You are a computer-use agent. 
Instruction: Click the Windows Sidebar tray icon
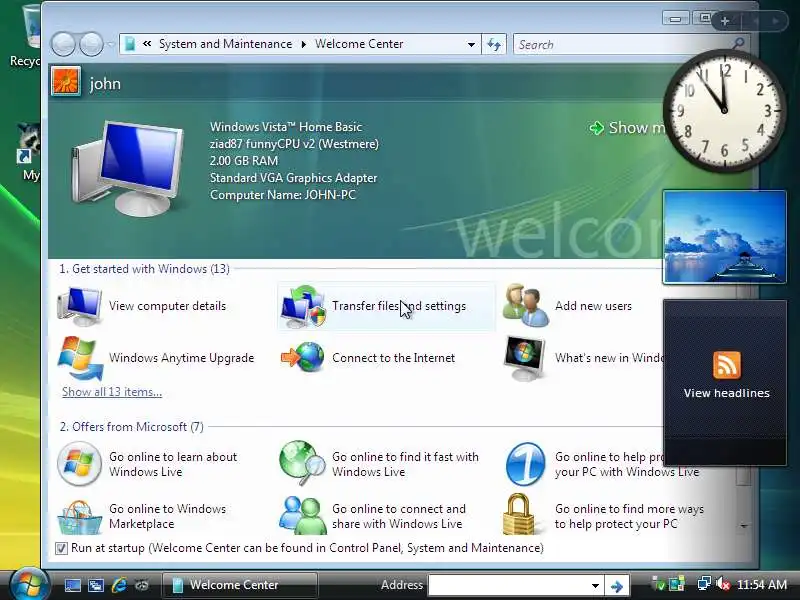point(677,584)
